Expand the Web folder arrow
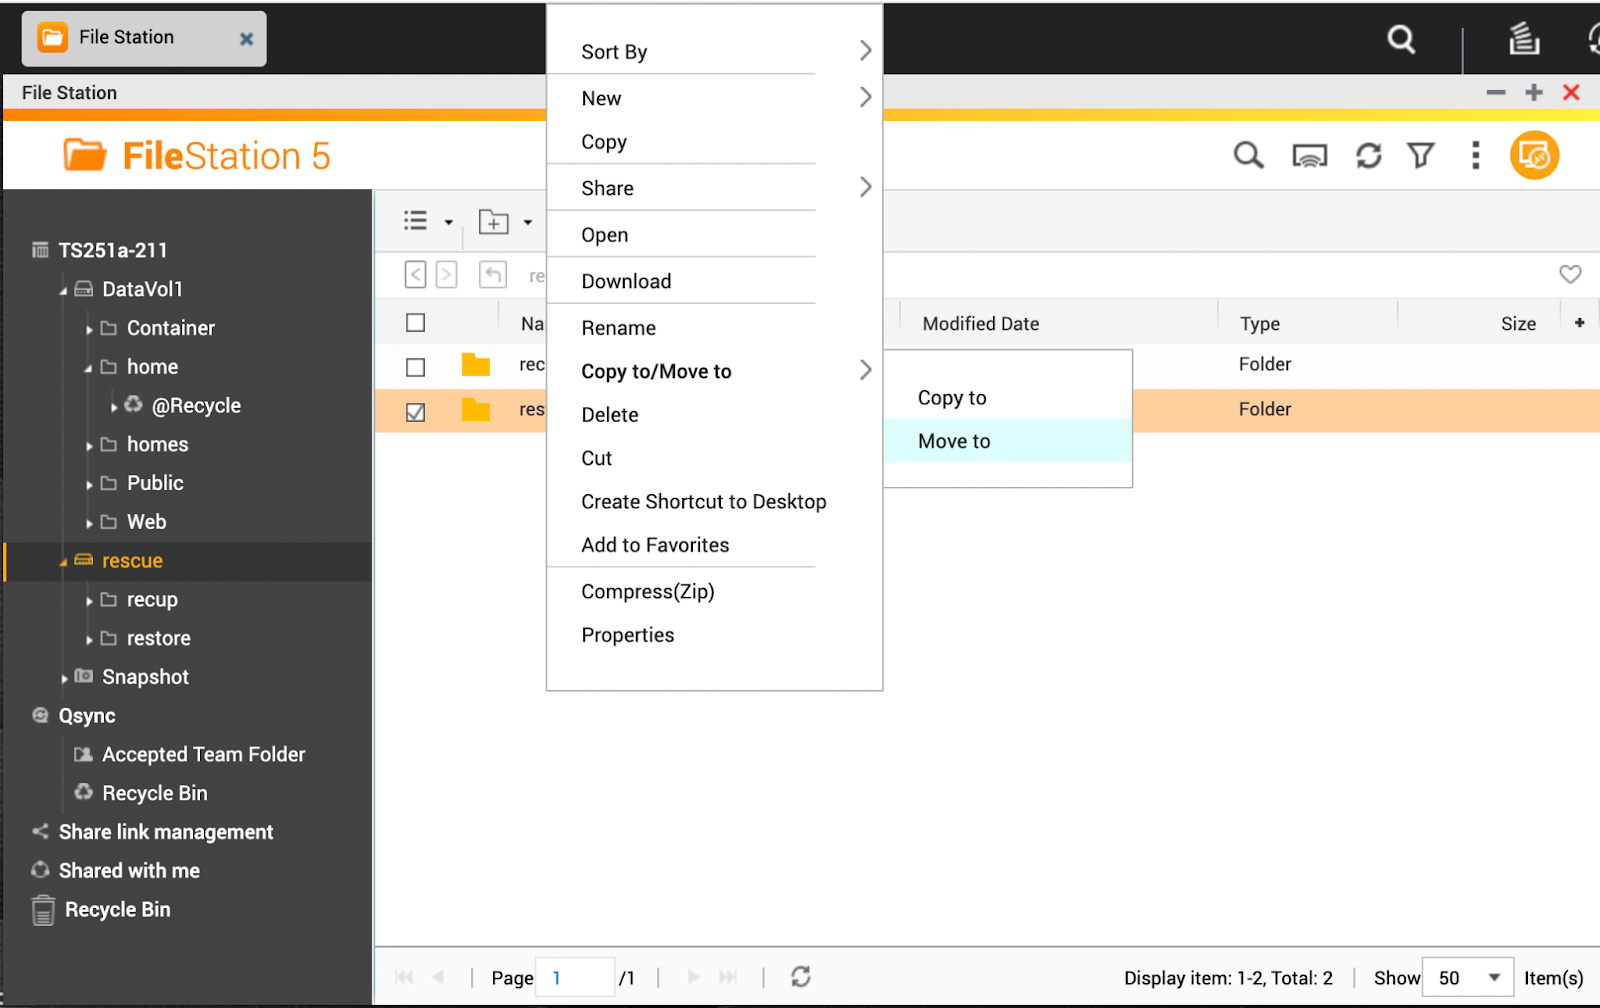Viewport: 1600px width, 1008px height. (89, 523)
